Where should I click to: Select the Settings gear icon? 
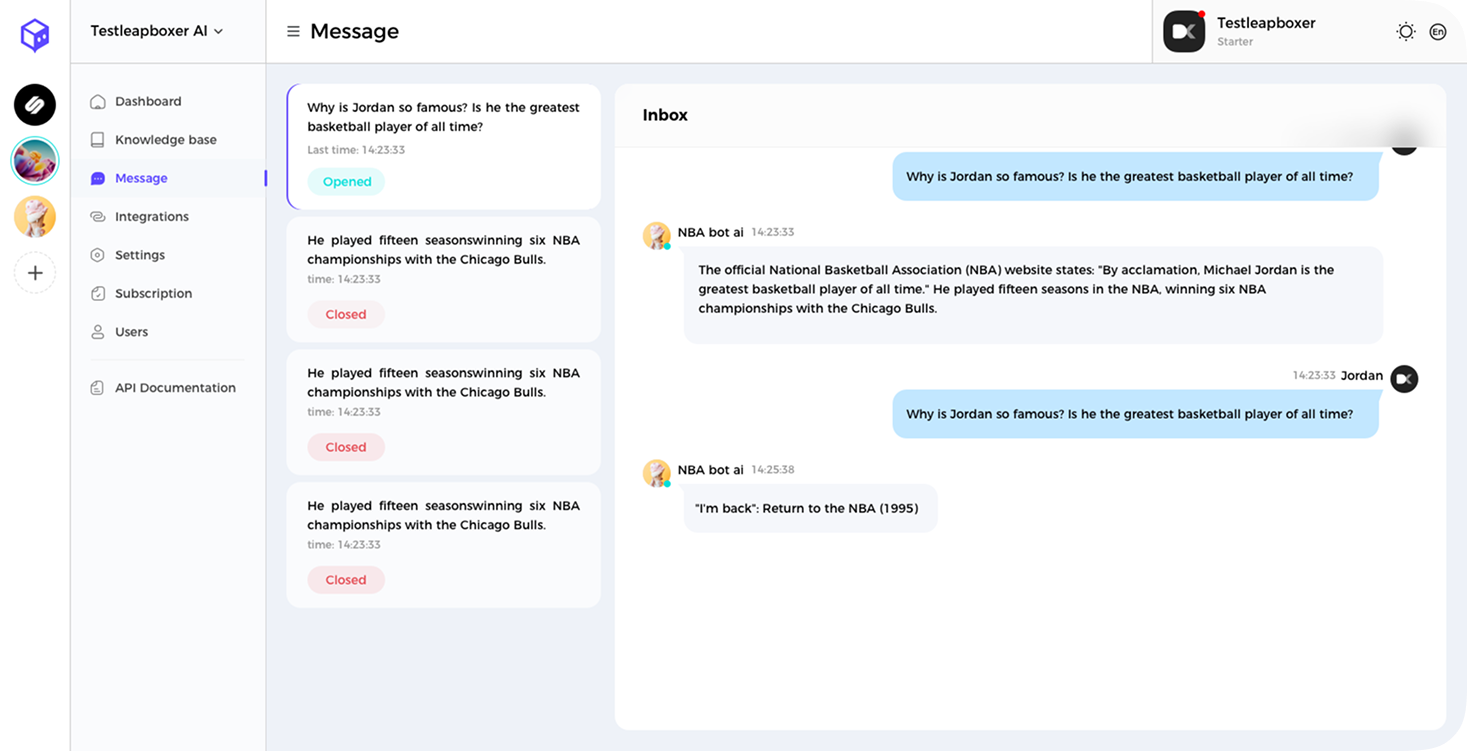tap(96, 254)
